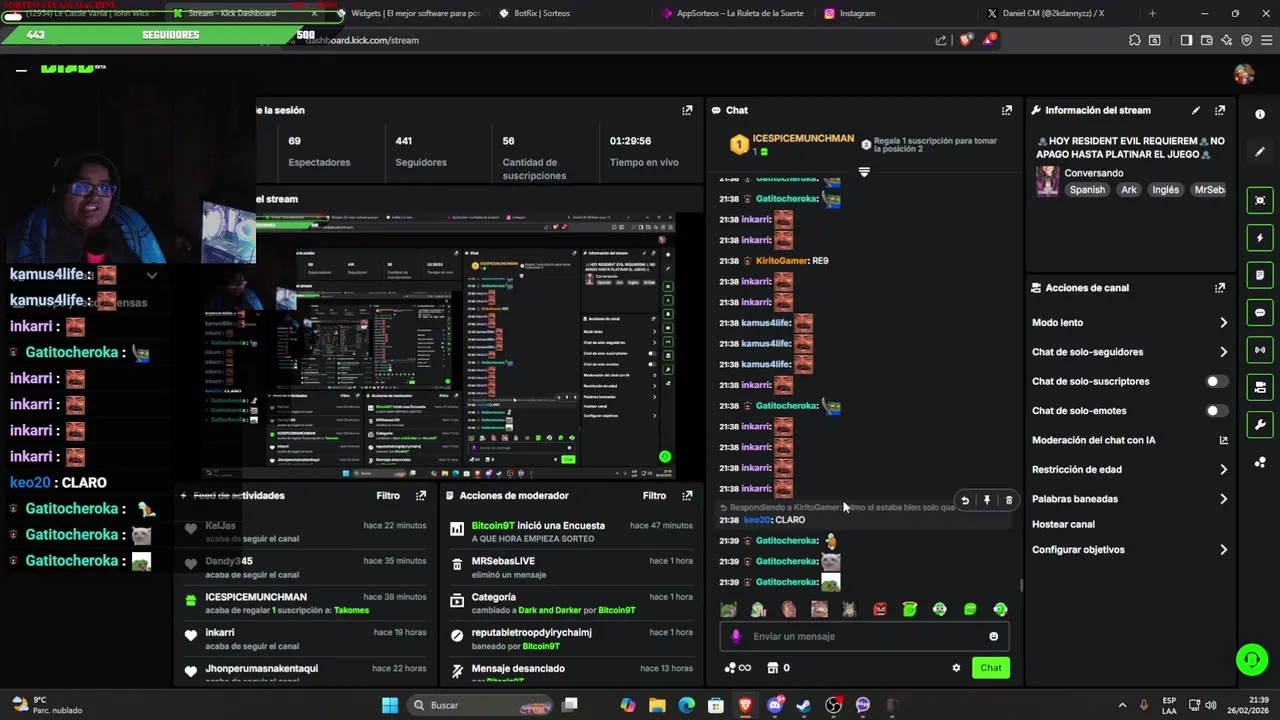Image resolution: width=1280 pixels, height=720 pixels.
Task: Open the shop icon below chat
Action: pyautogui.click(x=773, y=668)
